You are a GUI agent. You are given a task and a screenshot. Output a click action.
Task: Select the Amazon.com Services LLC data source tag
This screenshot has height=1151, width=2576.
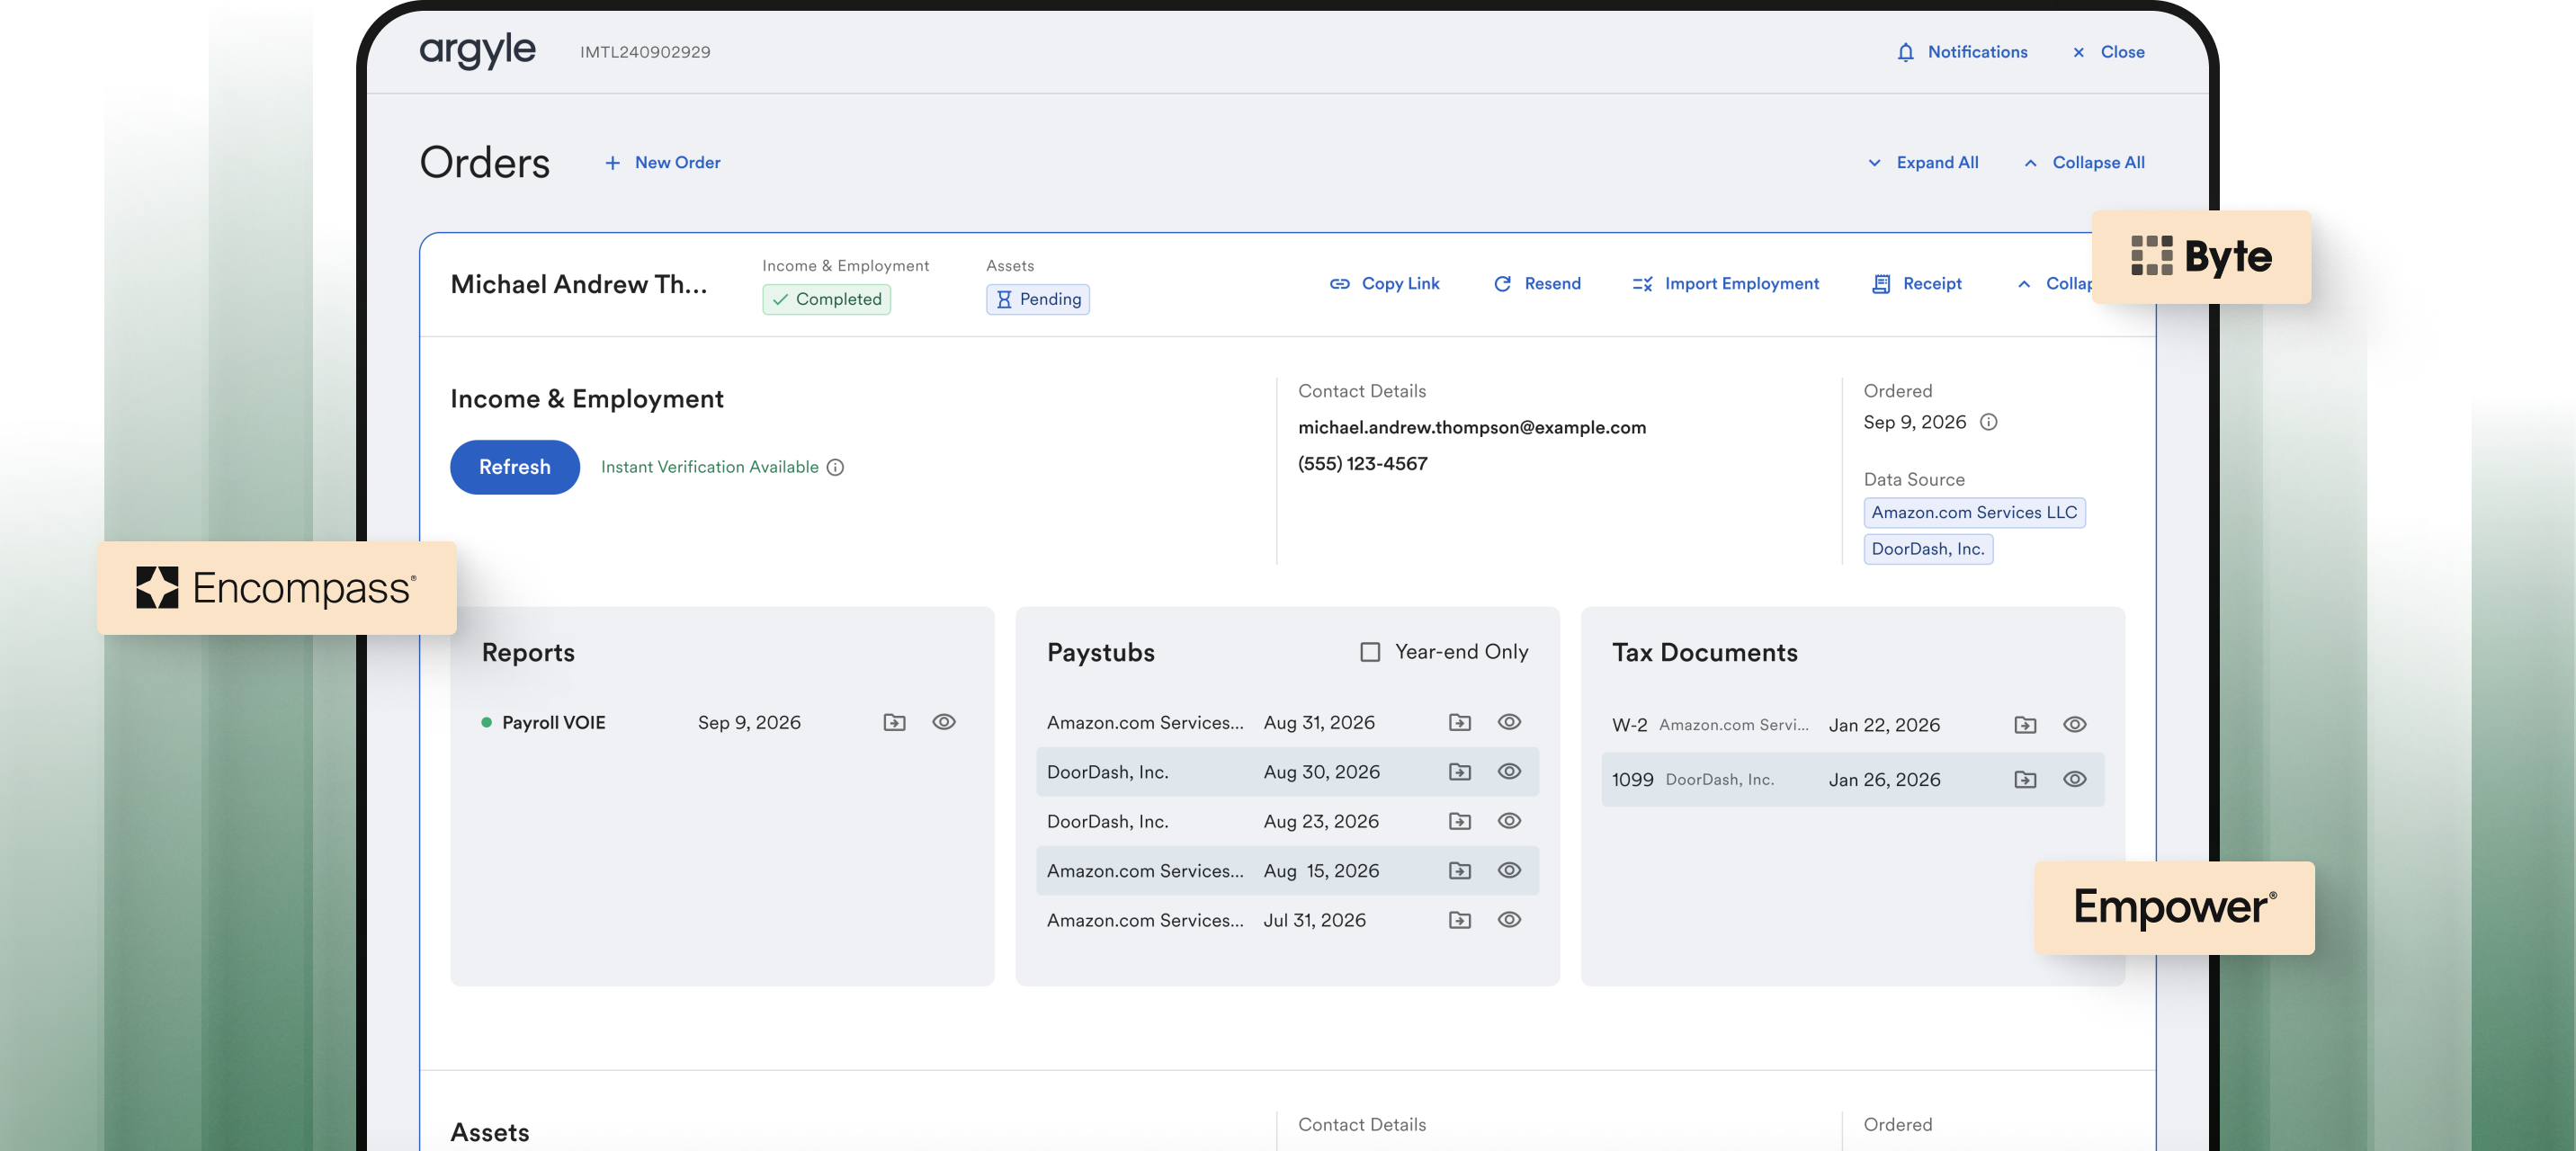tap(1974, 512)
